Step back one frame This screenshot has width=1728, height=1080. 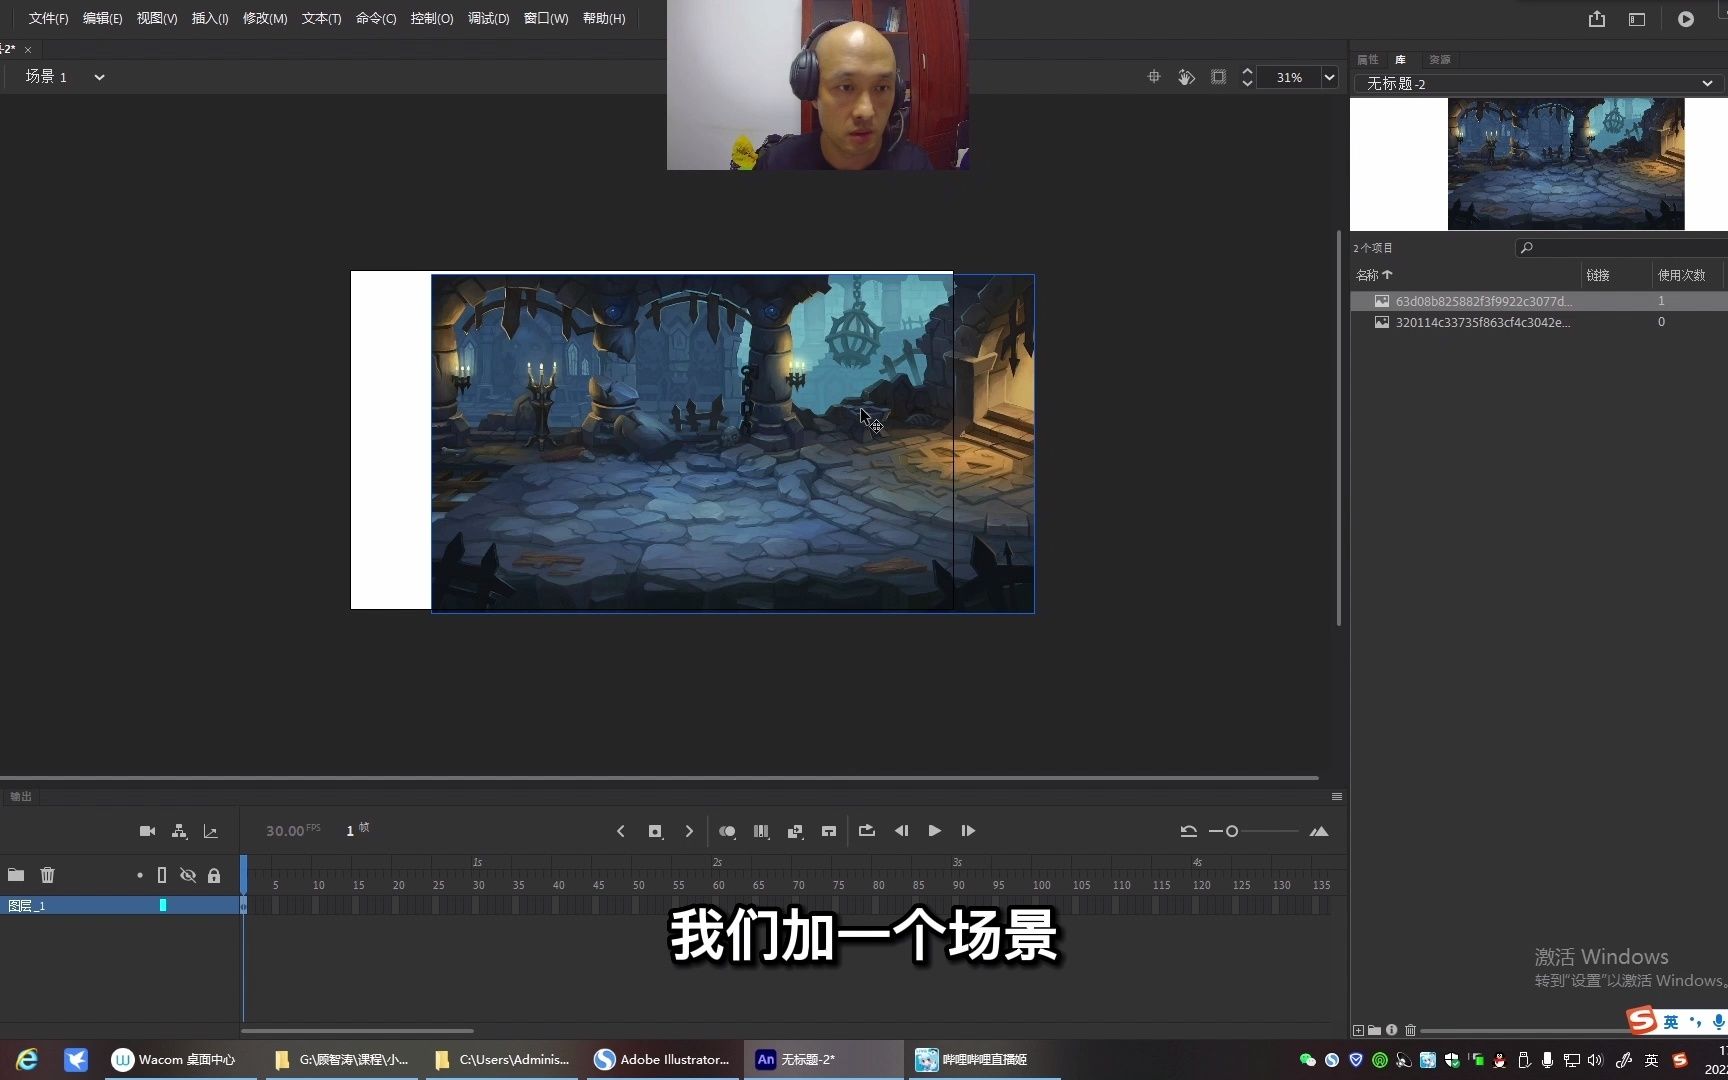click(901, 831)
